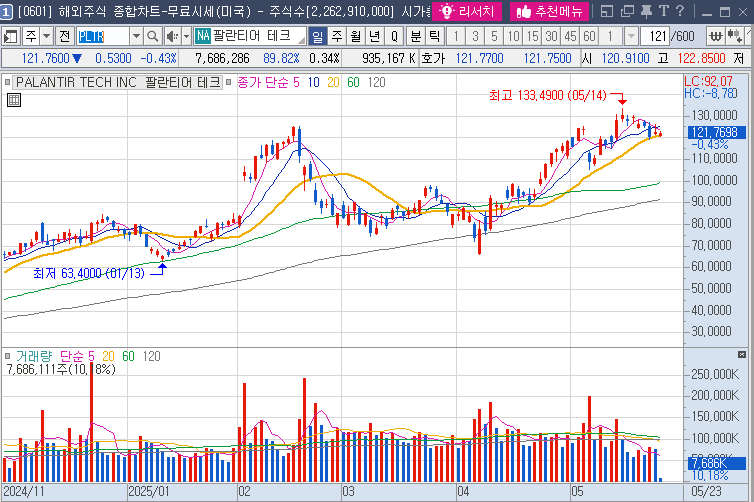
Task: Choose the 5 interval button in toolbar
Action: (494, 36)
